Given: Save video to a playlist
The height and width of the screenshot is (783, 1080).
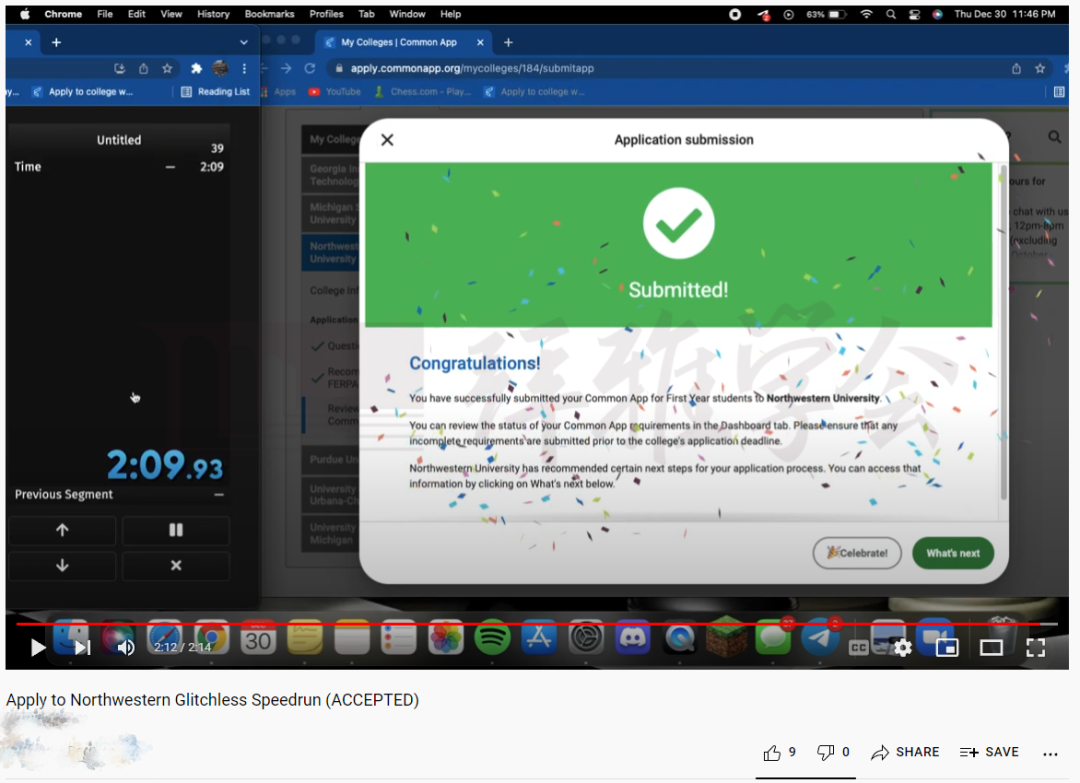Looking at the screenshot, I should coord(989,752).
